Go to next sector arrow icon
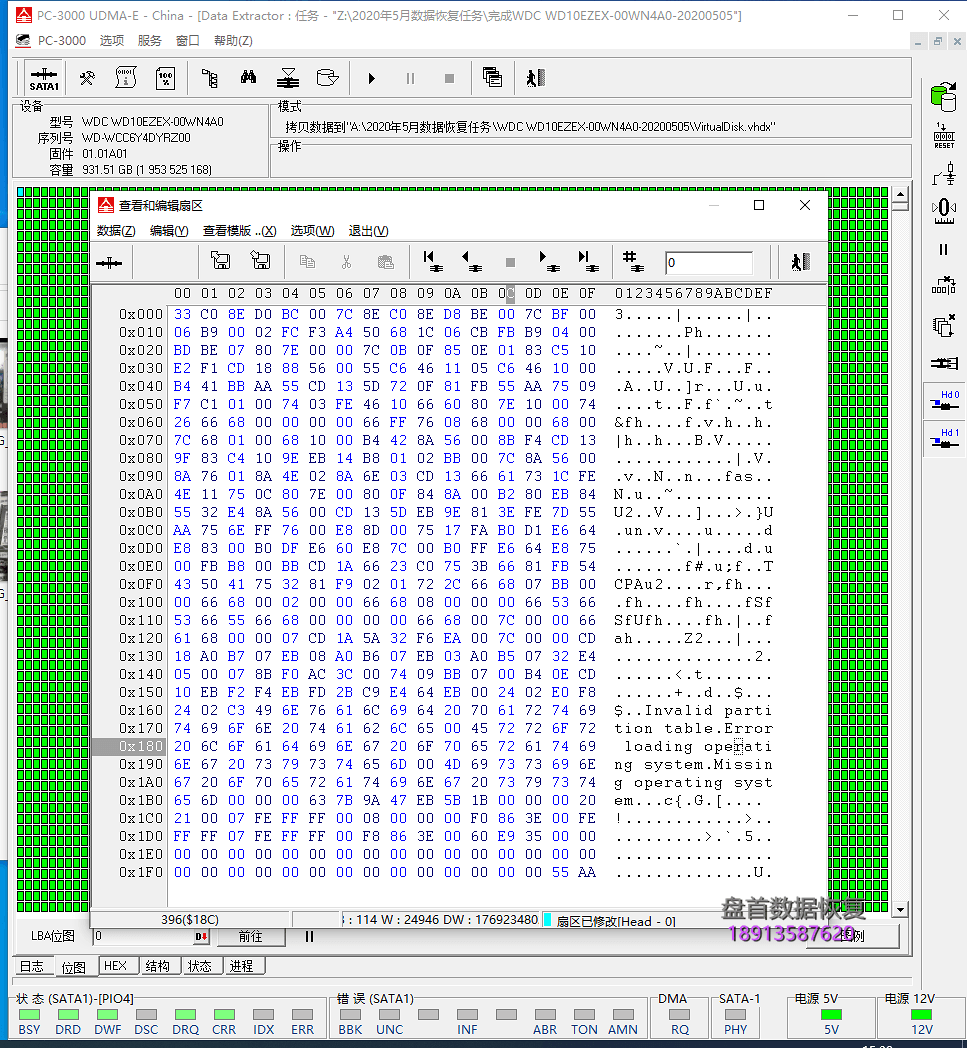 click(x=549, y=261)
